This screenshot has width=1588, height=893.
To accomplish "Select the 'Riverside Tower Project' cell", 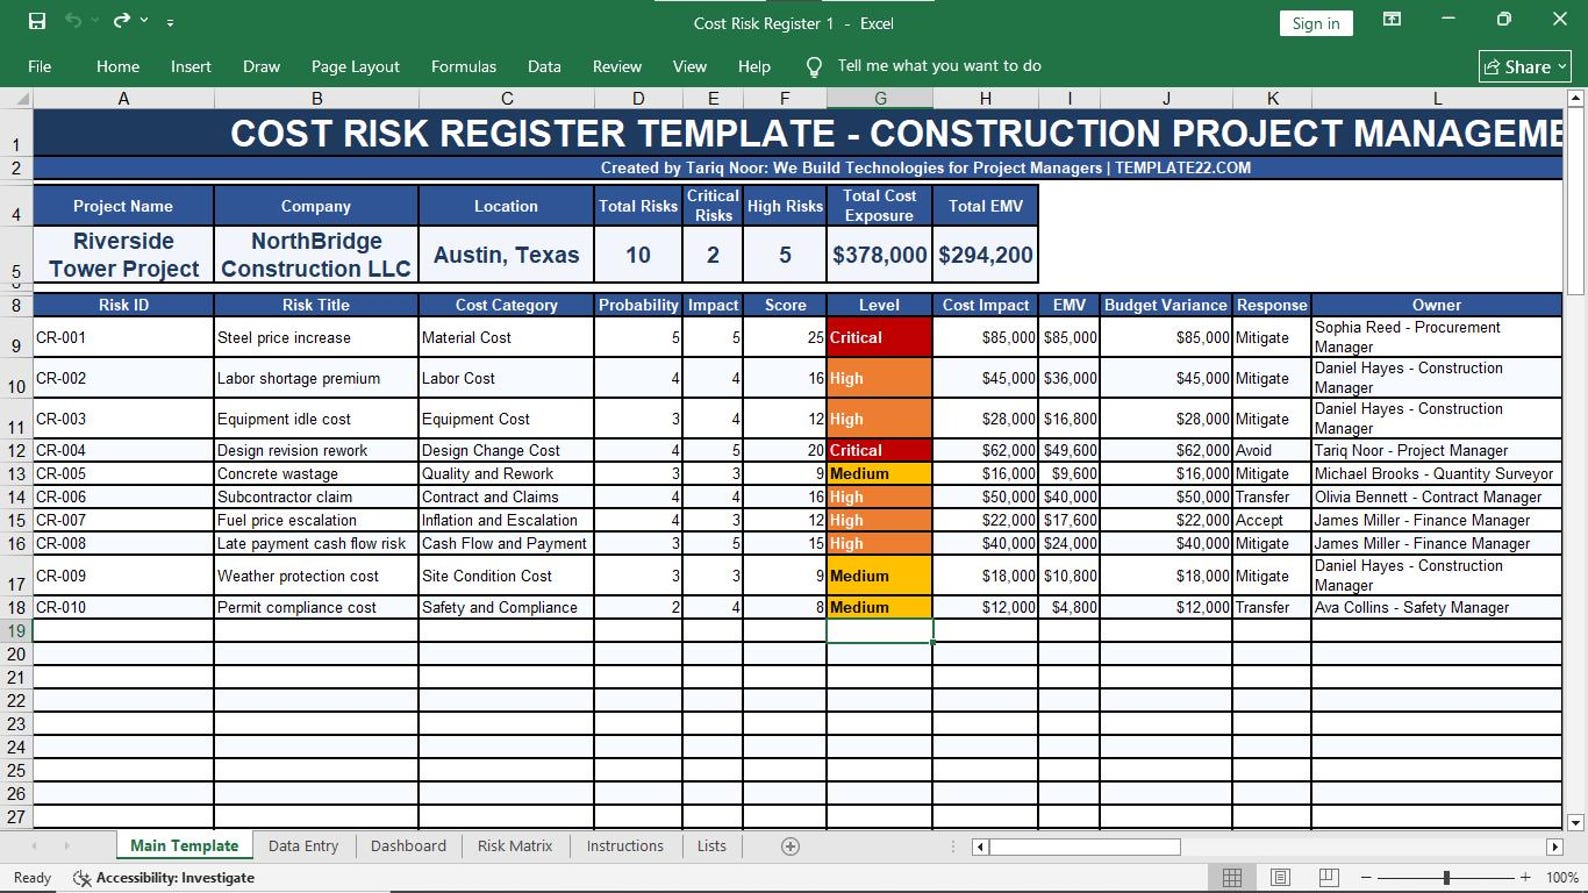I will coord(123,255).
